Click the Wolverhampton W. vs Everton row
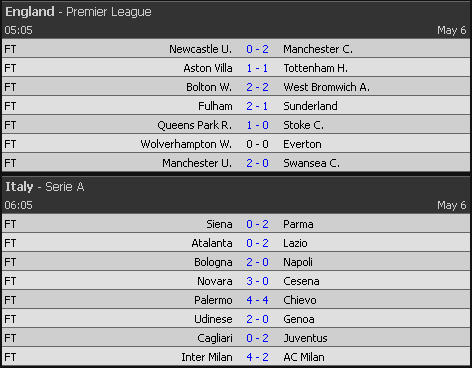The width and height of the screenshot is (472, 368). [236, 144]
